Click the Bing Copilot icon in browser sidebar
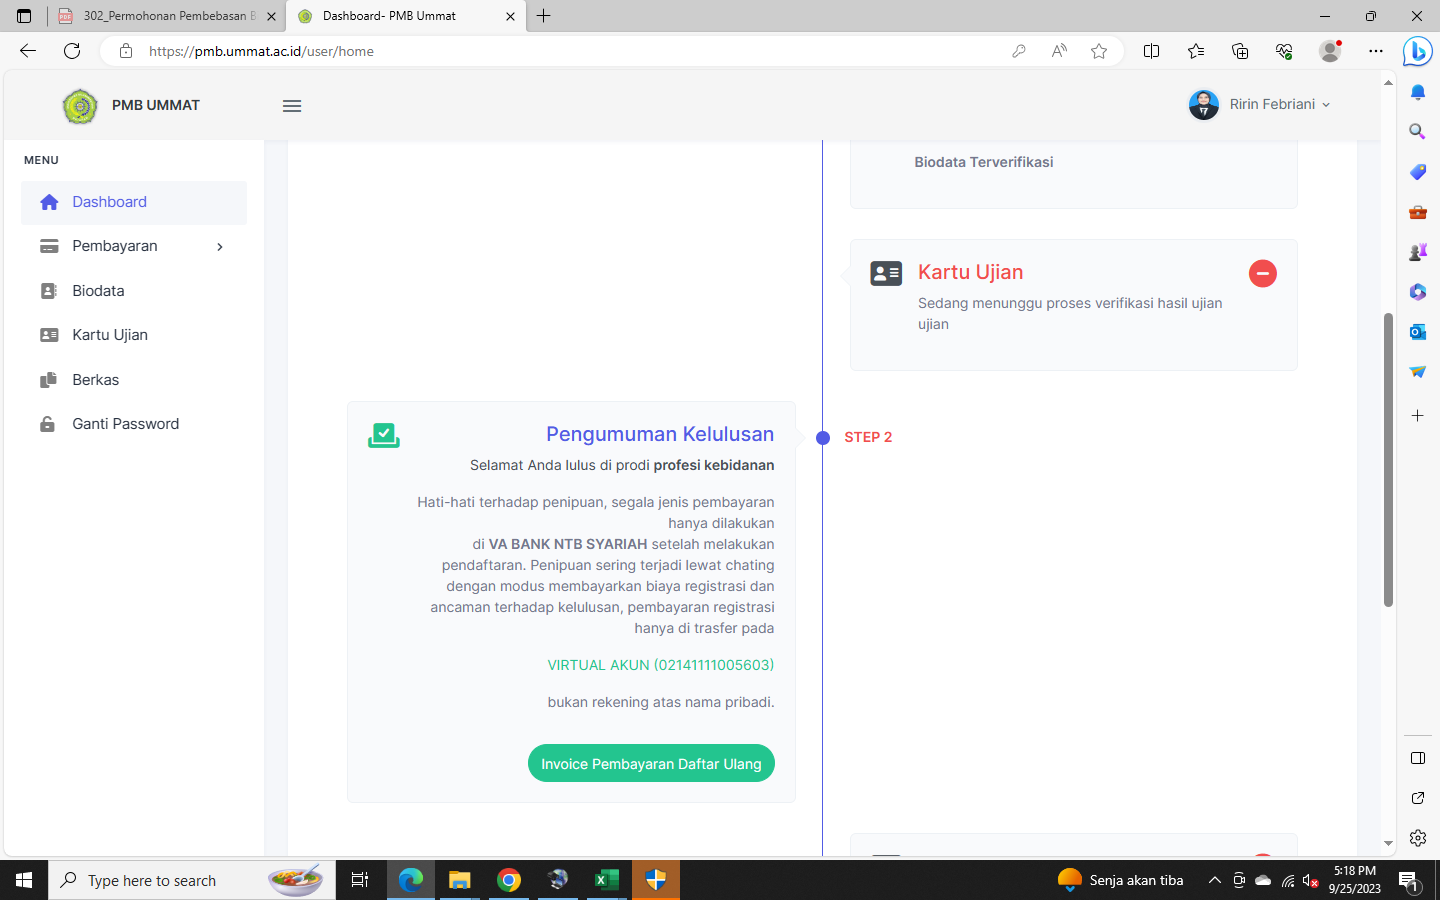This screenshot has height=900, width=1440. 1417,51
